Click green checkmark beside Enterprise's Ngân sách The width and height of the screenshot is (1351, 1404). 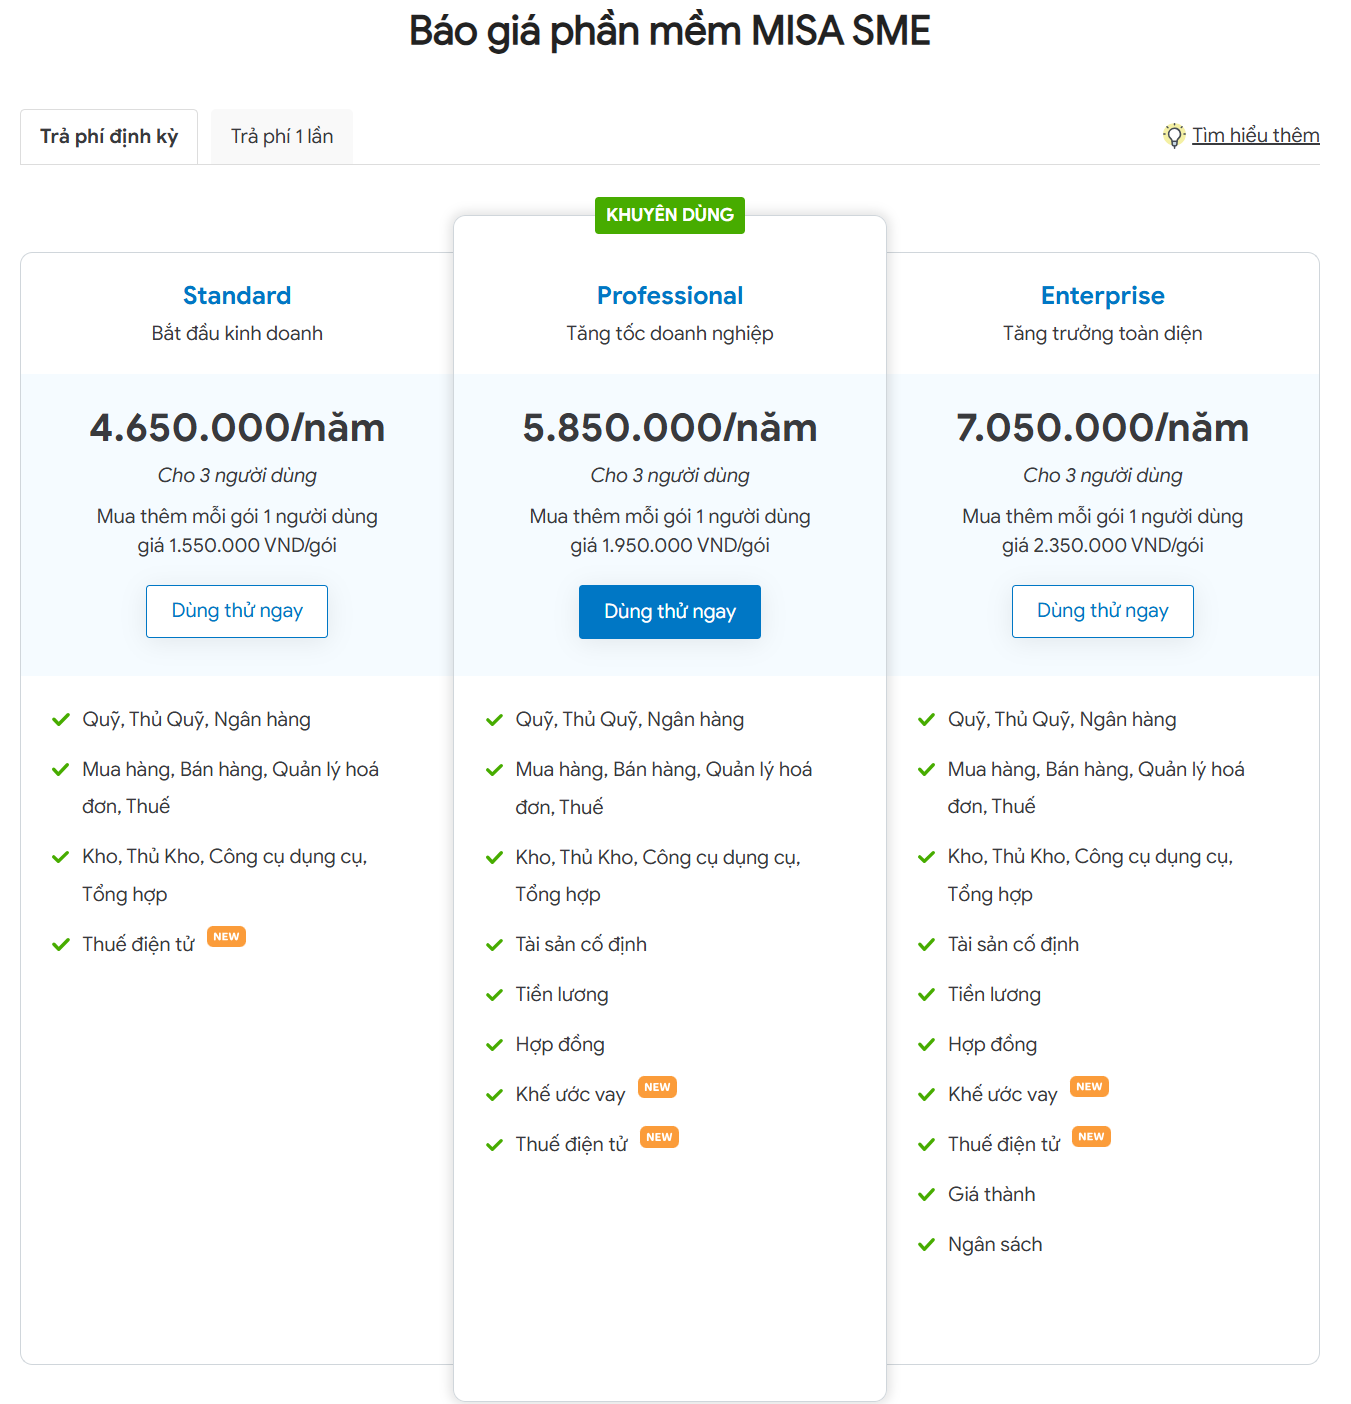926,1245
